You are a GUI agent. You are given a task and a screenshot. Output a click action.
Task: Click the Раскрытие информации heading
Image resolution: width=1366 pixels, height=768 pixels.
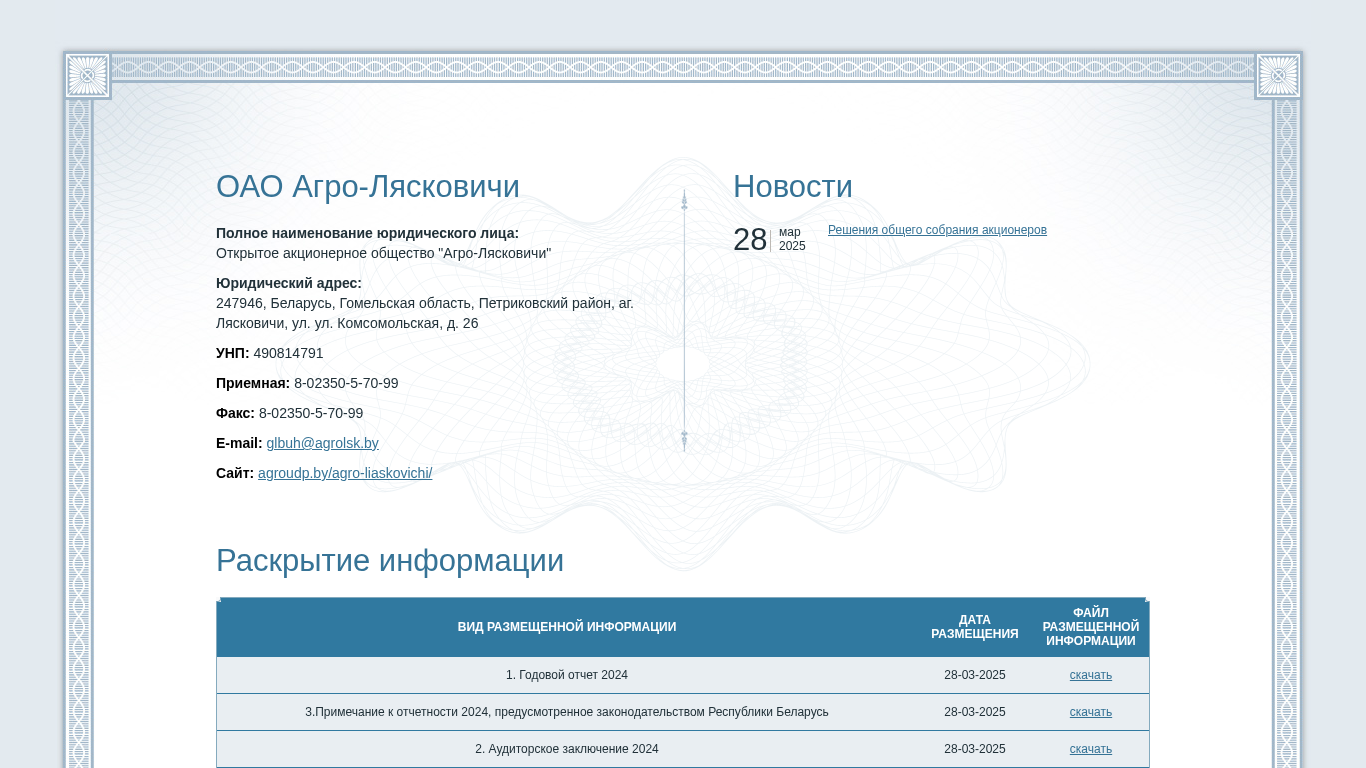pyautogui.click(x=390, y=561)
